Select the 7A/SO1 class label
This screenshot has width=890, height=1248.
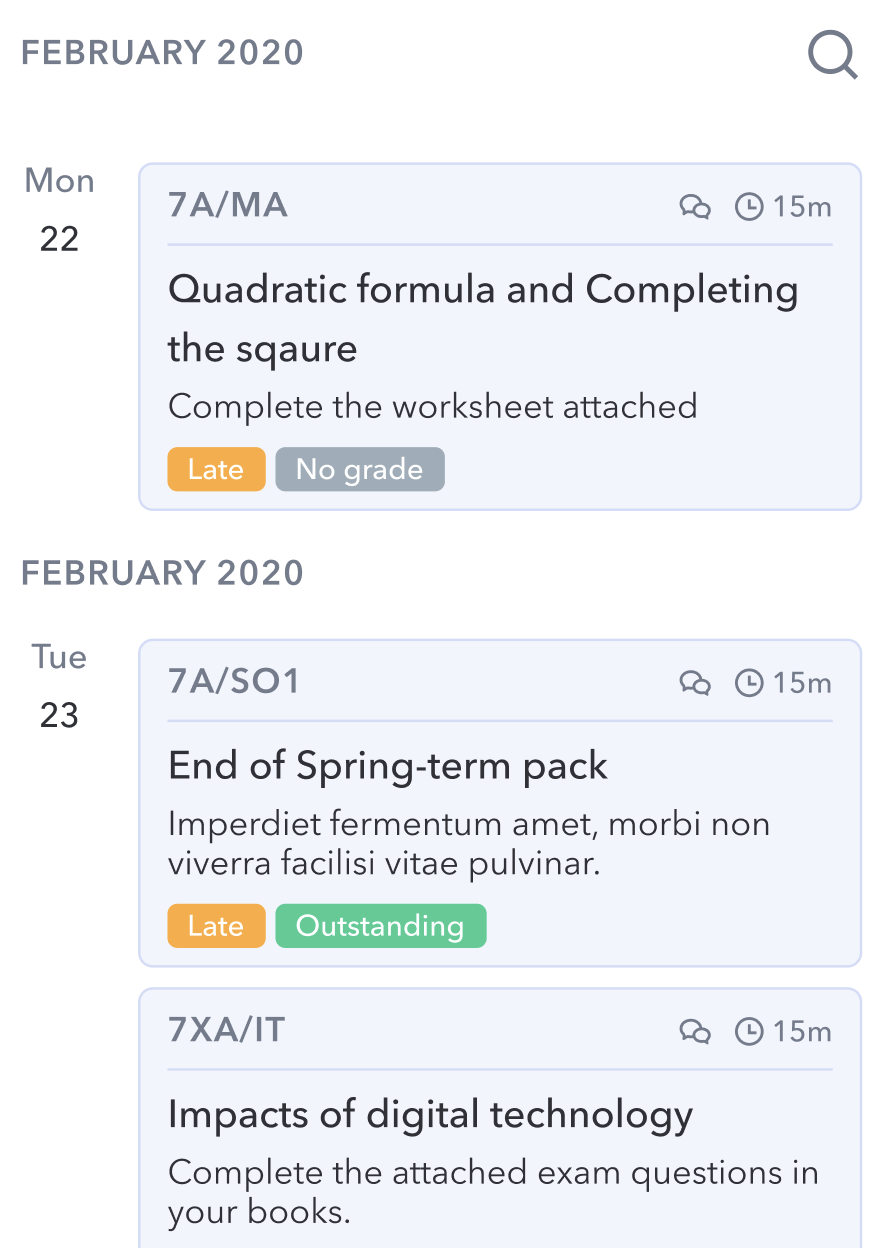[234, 682]
